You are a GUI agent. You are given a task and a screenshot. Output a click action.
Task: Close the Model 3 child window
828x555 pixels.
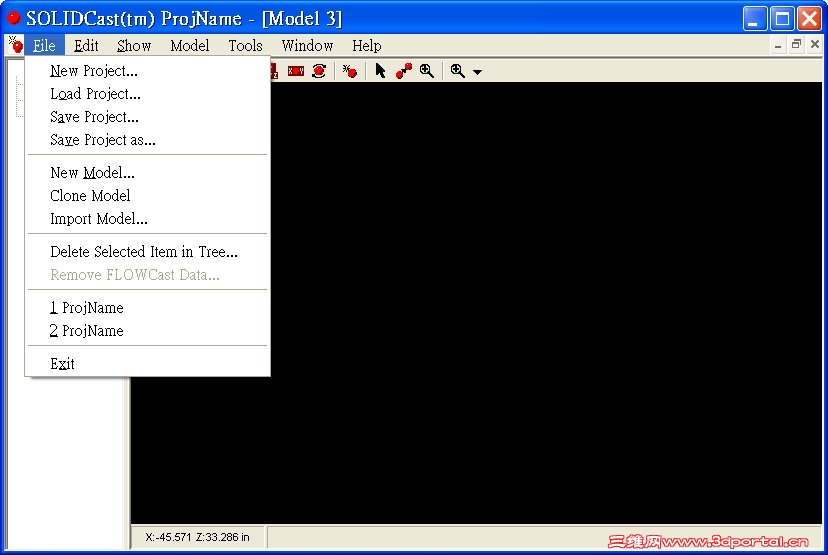(x=815, y=45)
